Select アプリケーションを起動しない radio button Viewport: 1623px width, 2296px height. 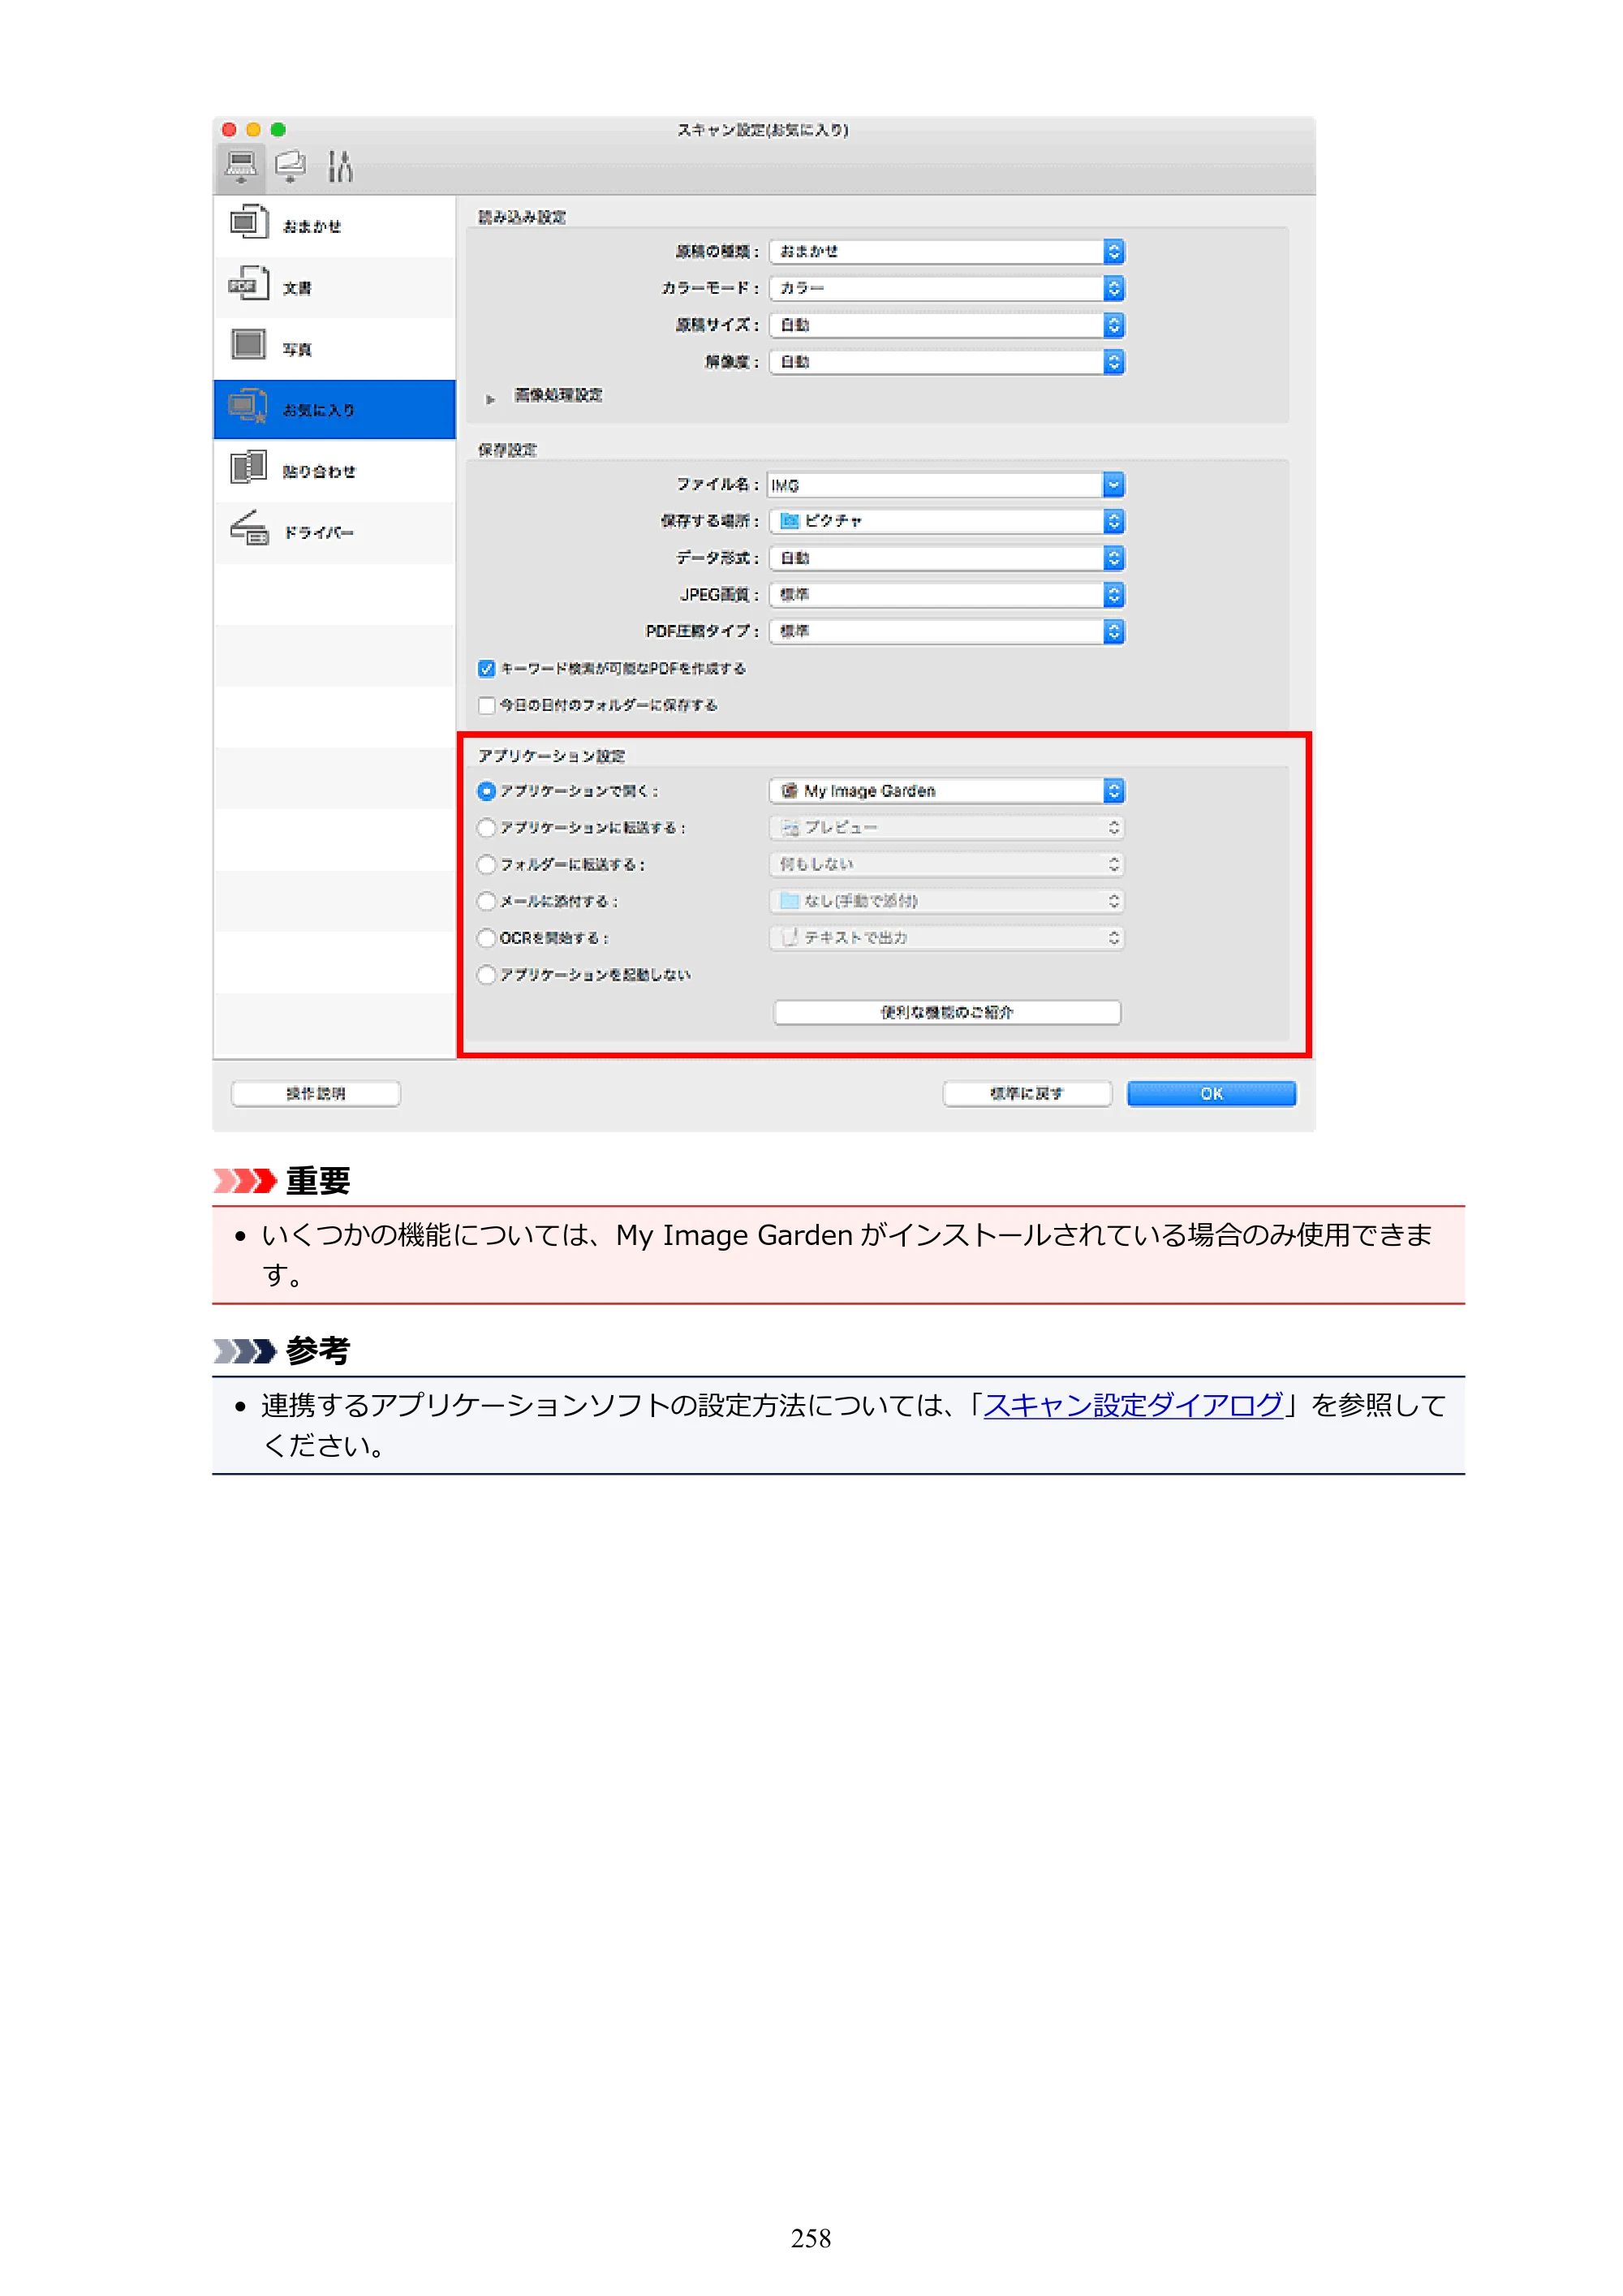click(x=486, y=975)
